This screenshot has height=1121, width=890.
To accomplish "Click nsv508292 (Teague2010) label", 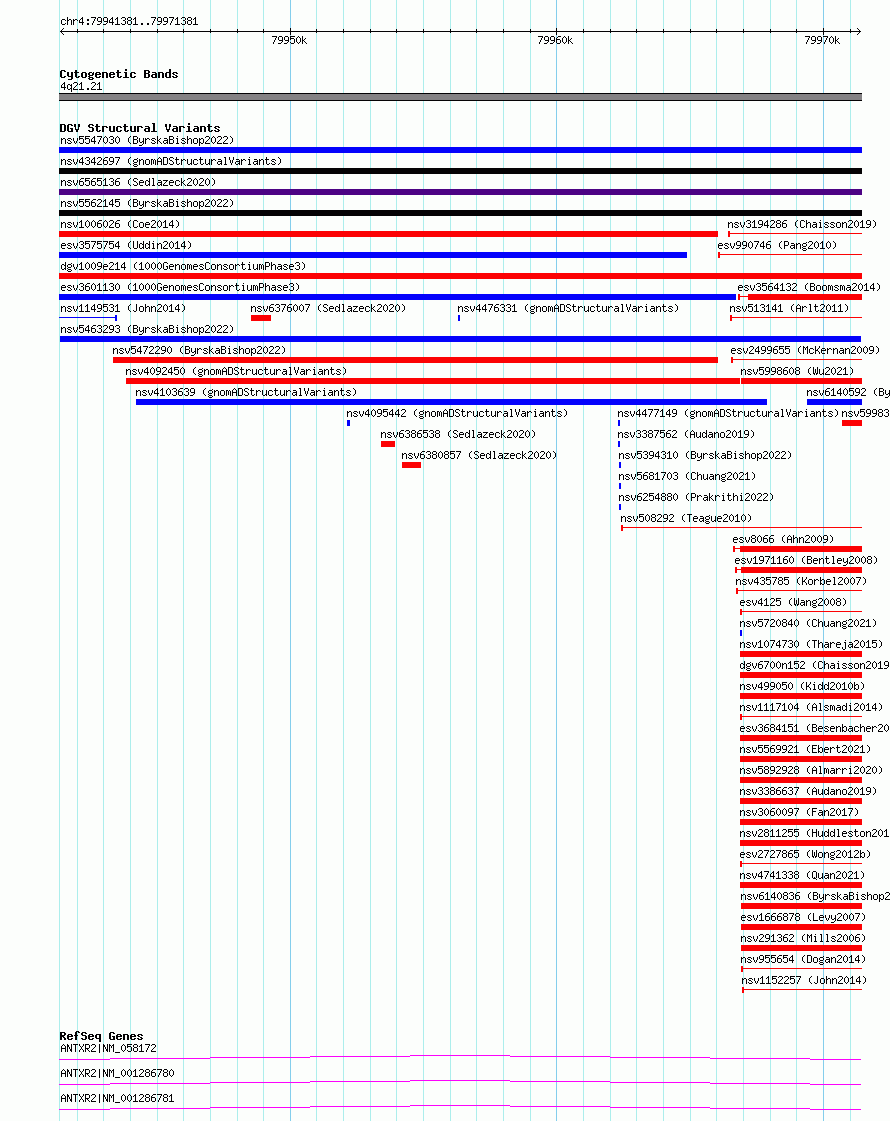I will tap(686, 518).
